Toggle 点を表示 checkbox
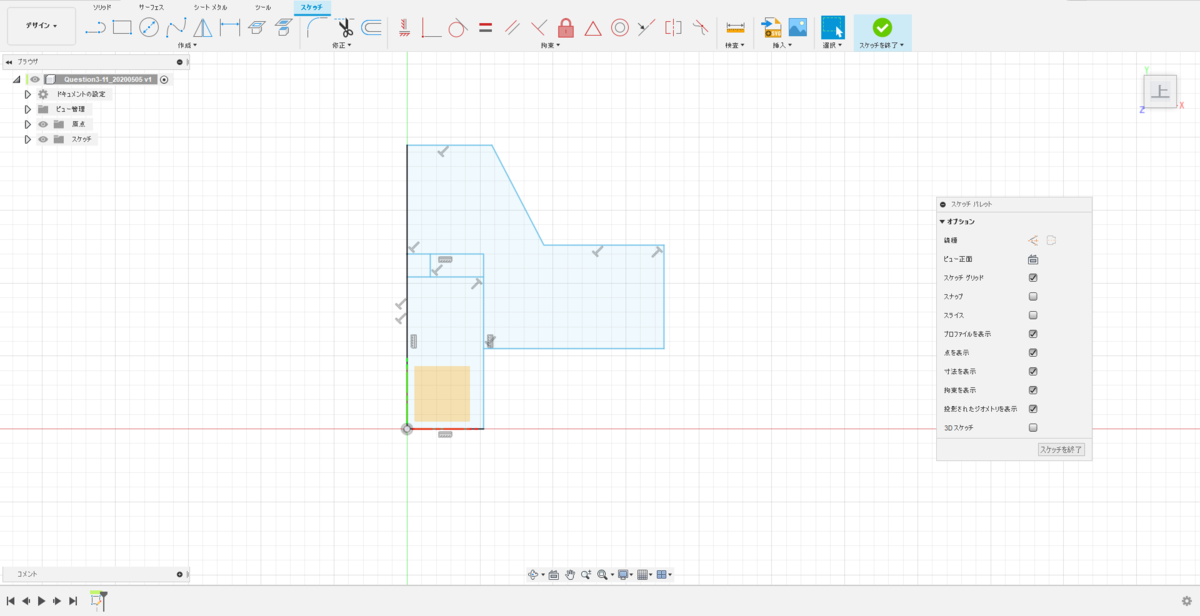The image size is (1200, 616). coord(1033,353)
